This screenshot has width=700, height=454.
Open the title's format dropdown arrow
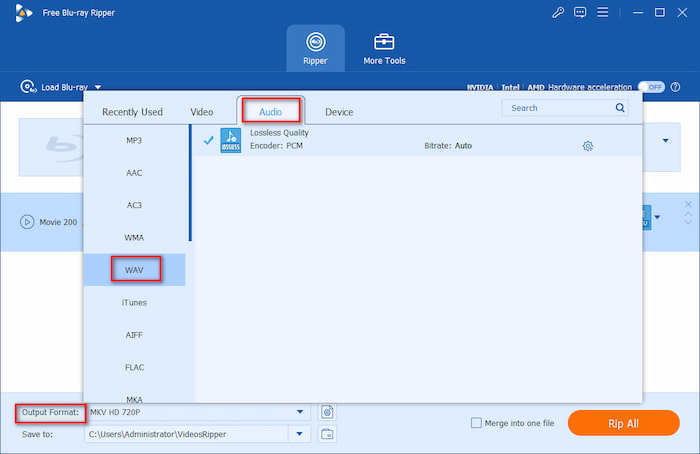click(x=657, y=217)
